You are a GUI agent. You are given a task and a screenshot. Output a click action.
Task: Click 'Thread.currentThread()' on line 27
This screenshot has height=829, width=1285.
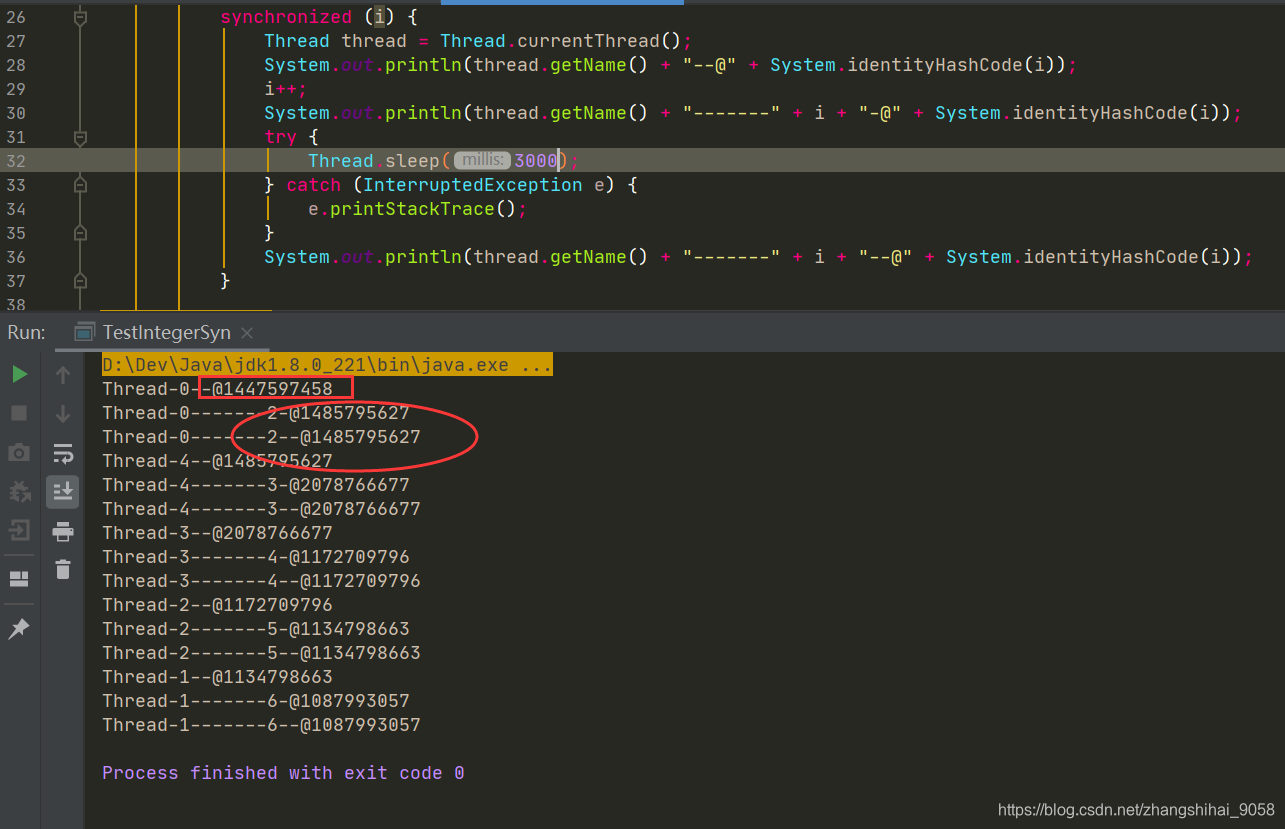(x=560, y=41)
